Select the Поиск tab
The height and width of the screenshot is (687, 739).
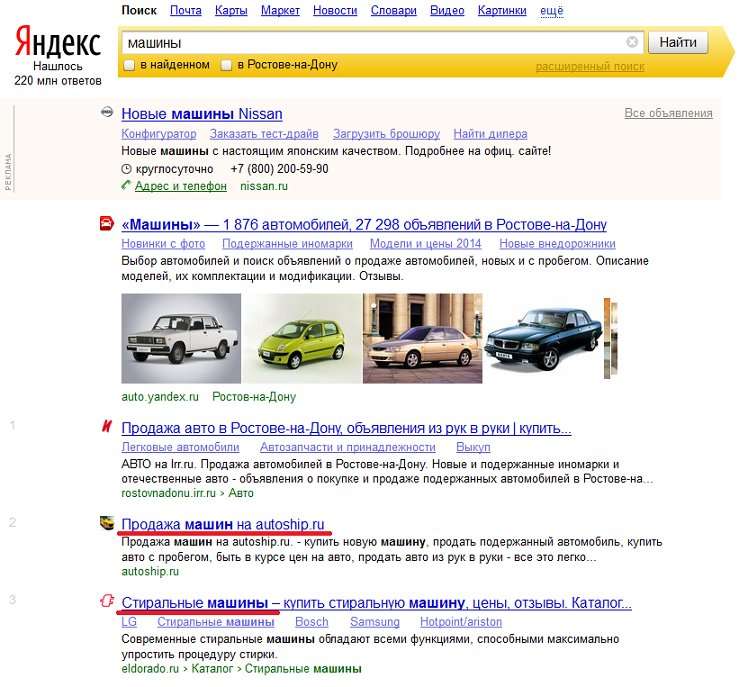click(x=139, y=10)
